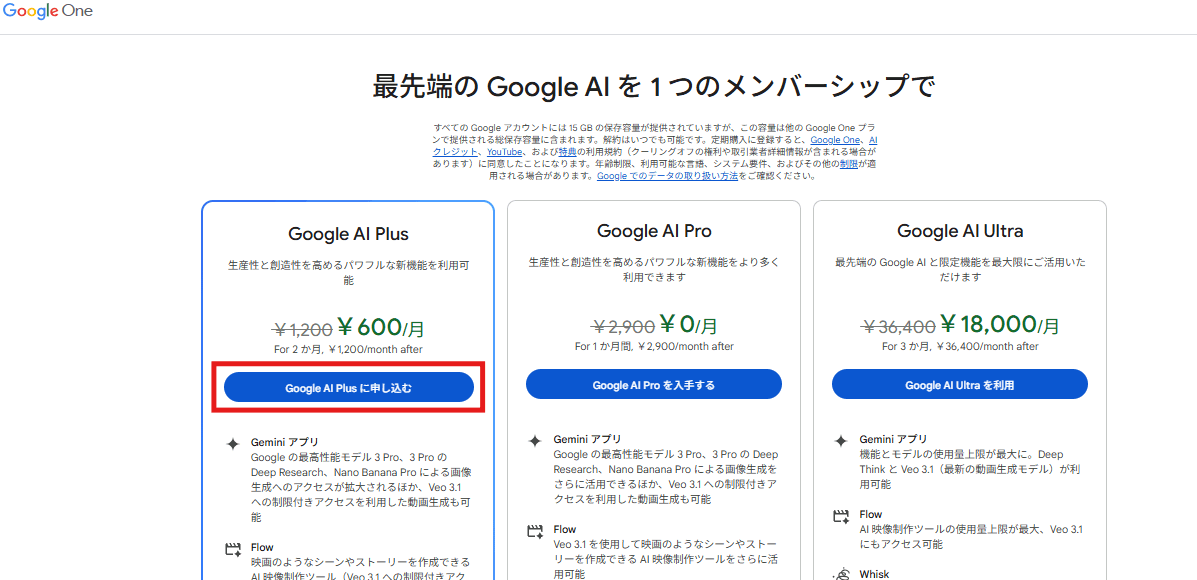The width and height of the screenshot is (1197, 580).
Task: Click the Flow icon in the AI Plus card
Action: pyautogui.click(x=233, y=549)
